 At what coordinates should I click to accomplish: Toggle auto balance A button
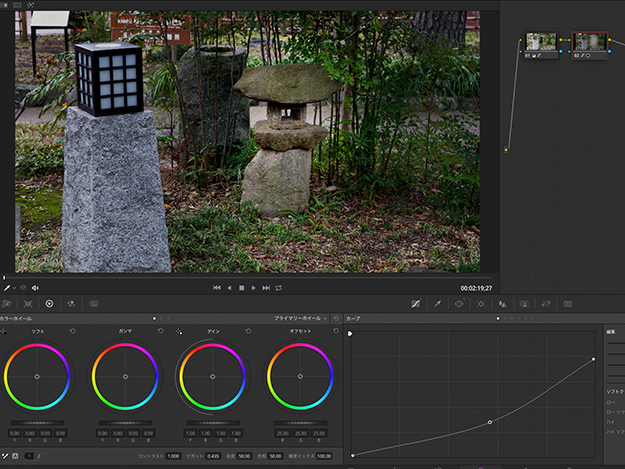[16, 456]
